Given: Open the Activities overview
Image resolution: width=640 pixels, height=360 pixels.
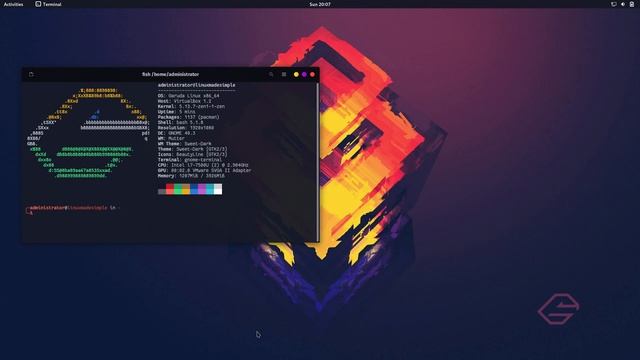Looking at the screenshot, I should pyautogui.click(x=13, y=4).
